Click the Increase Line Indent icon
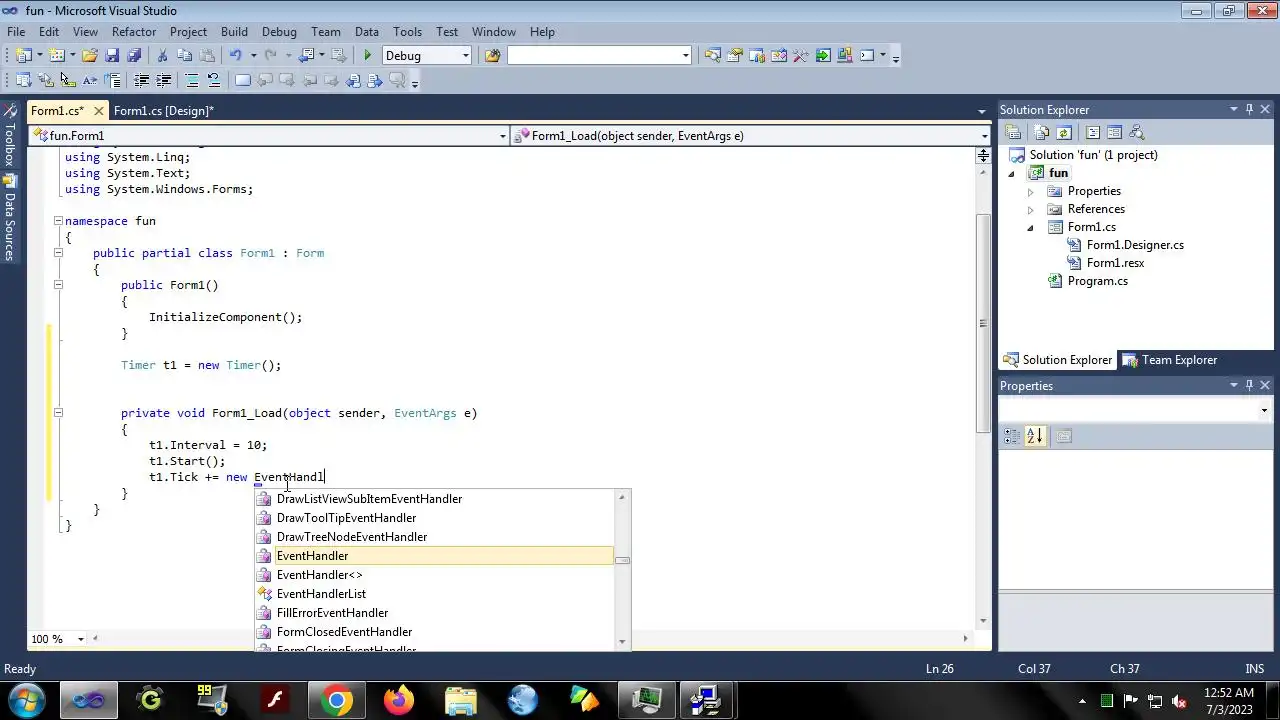1280x720 pixels. click(163, 80)
